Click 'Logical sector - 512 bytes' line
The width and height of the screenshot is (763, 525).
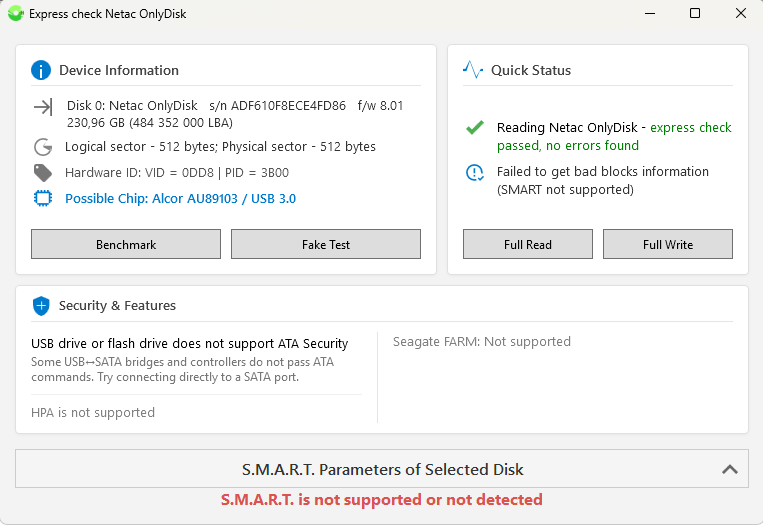tap(220, 146)
